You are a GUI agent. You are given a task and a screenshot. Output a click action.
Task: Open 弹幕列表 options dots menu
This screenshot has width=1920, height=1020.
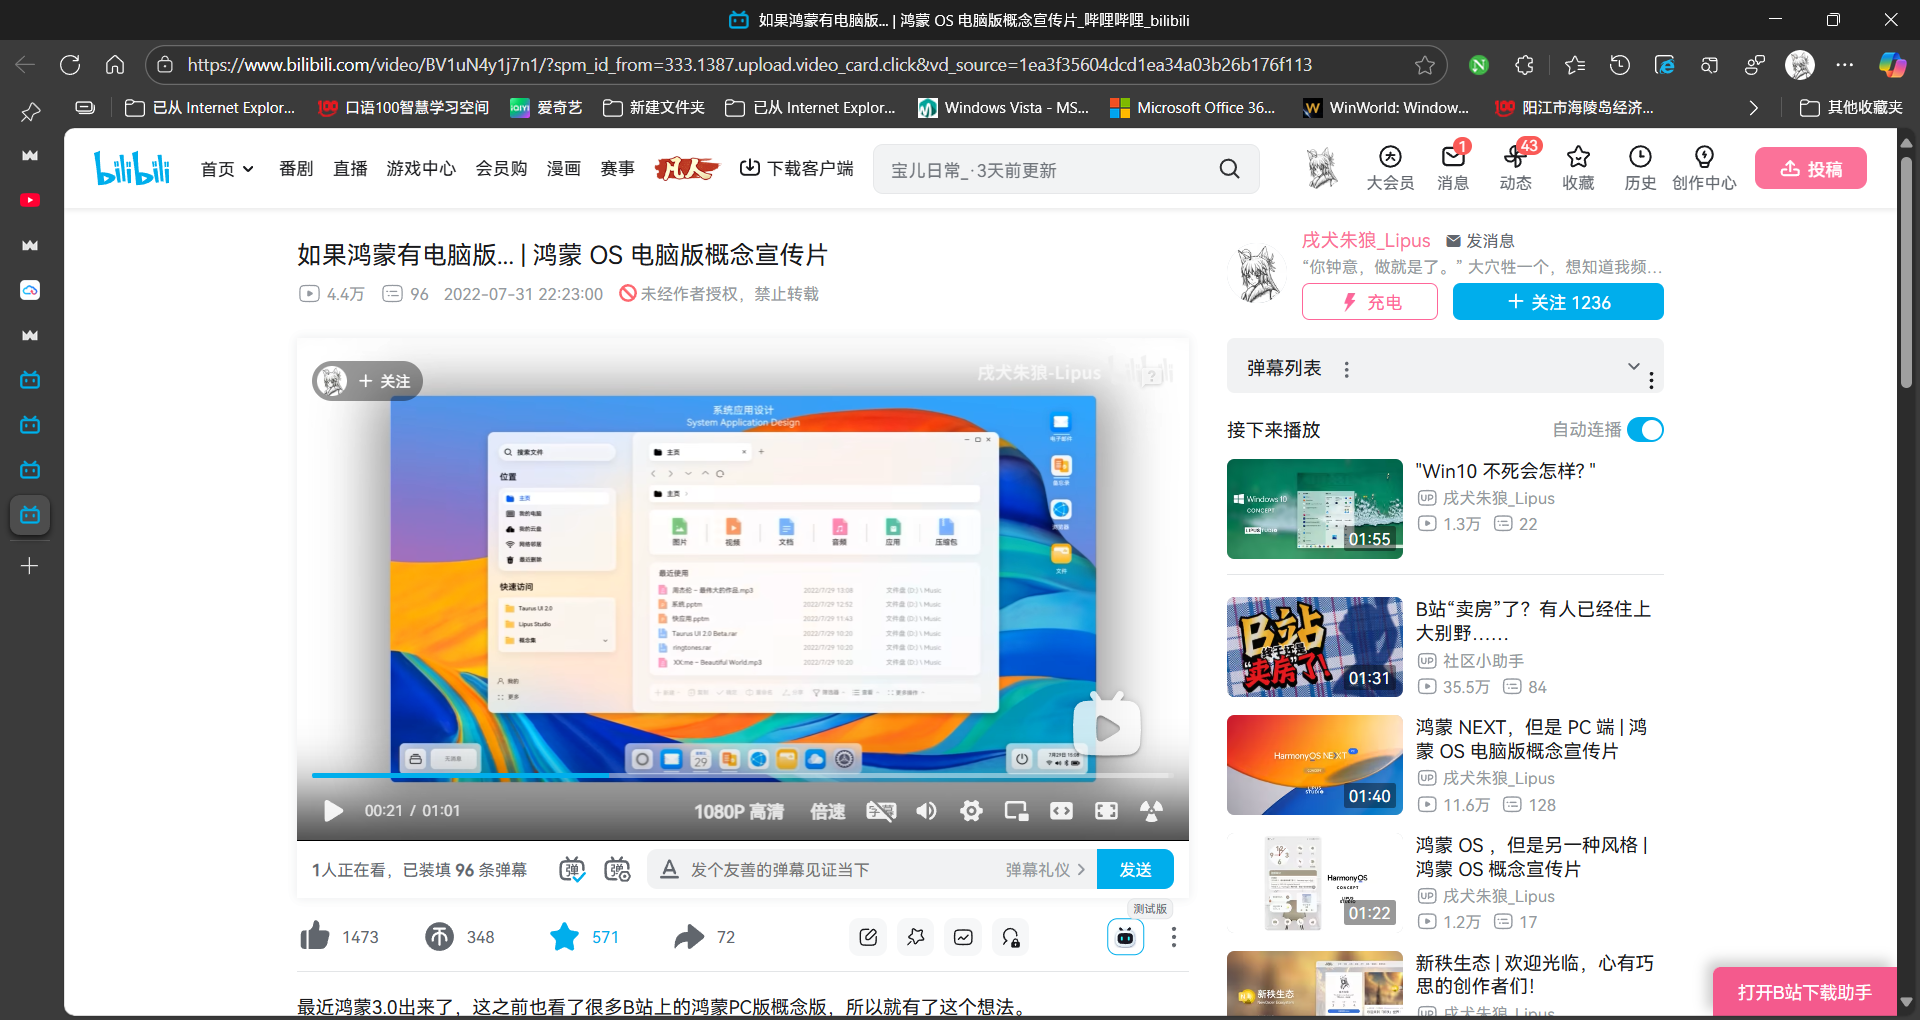pyautogui.click(x=1347, y=369)
